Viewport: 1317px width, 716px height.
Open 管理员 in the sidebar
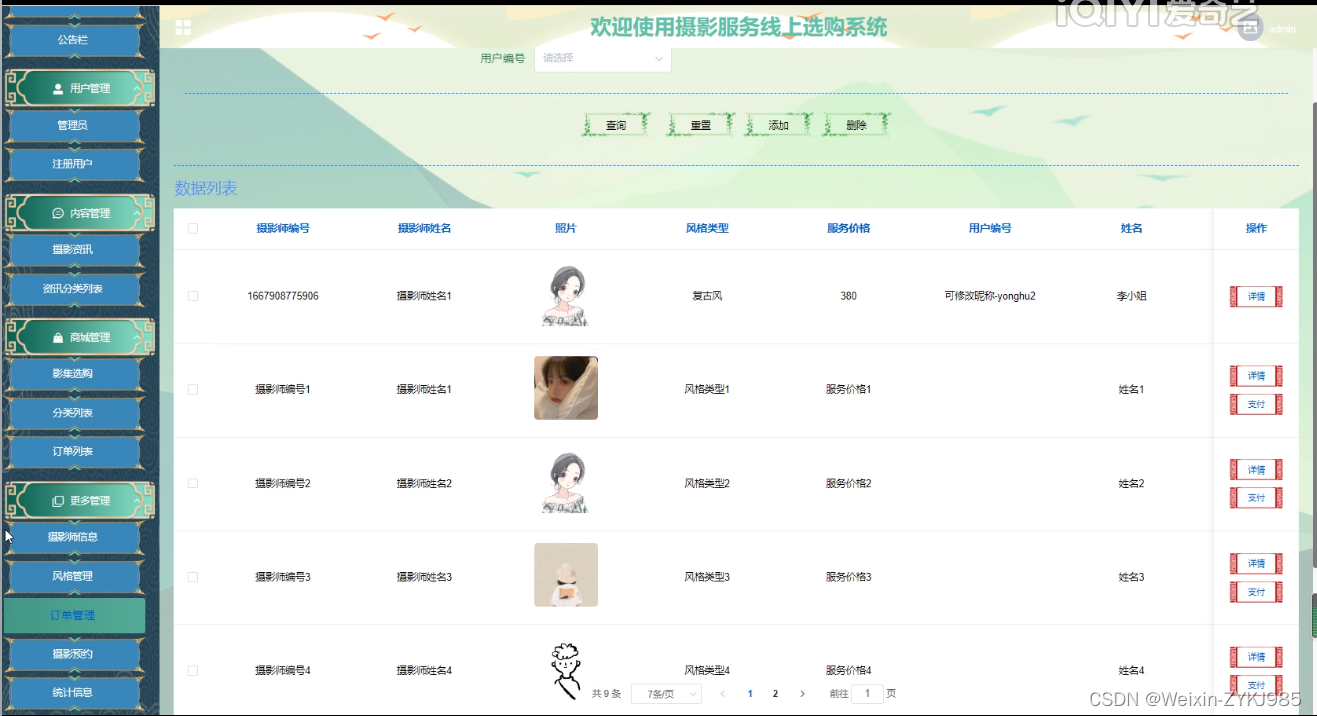pyautogui.click(x=72, y=125)
